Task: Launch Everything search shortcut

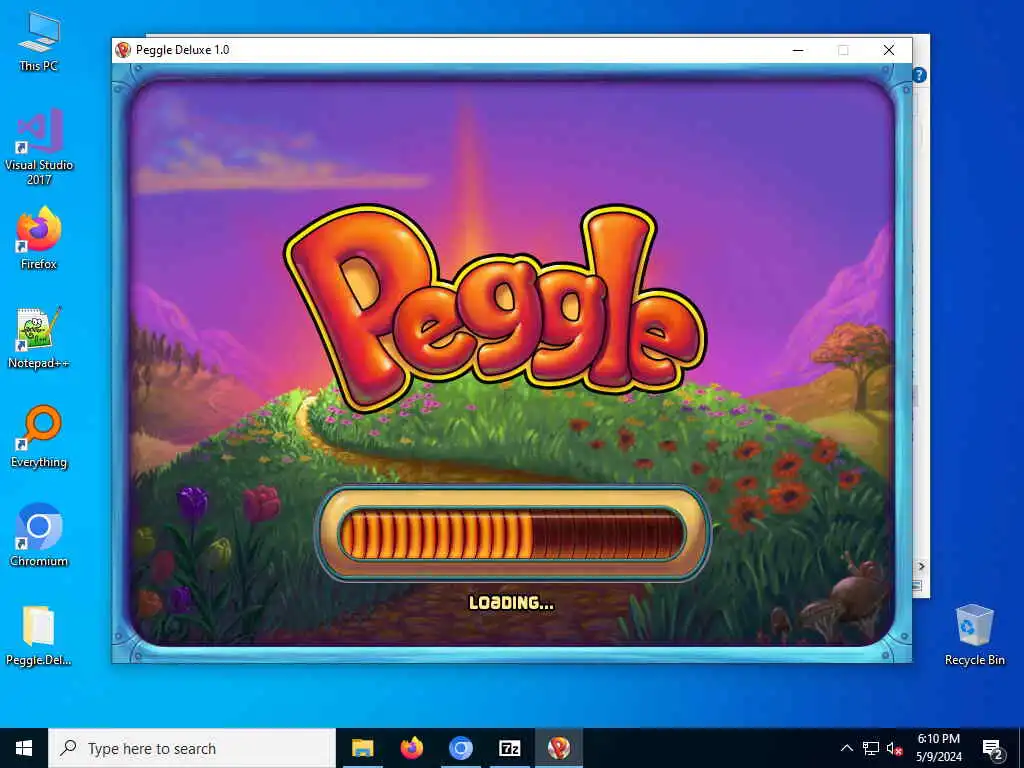Action: (x=39, y=437)
